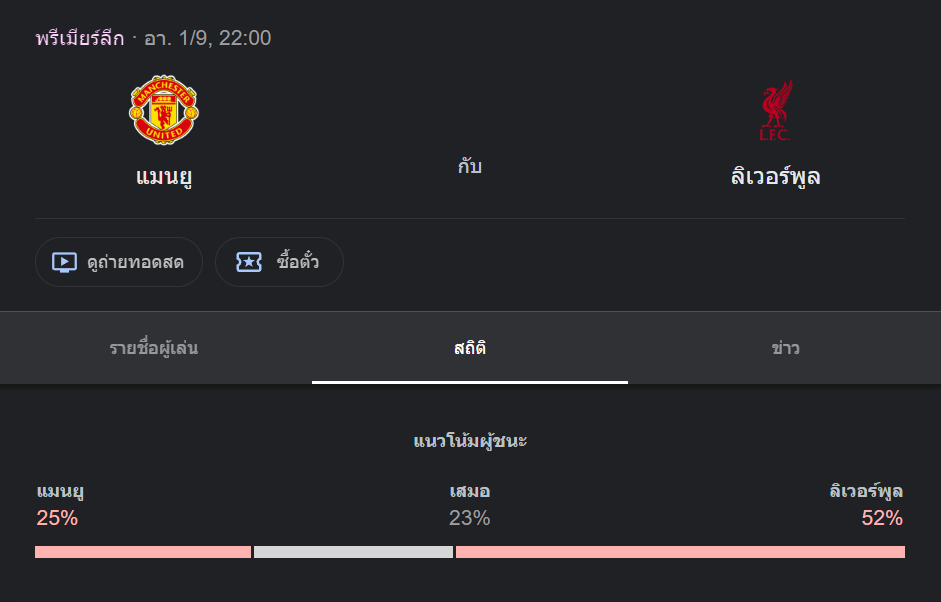The image size is (941, 602).
Task: Click the TV play icon for live broadcast
Action: coord(64,262)
